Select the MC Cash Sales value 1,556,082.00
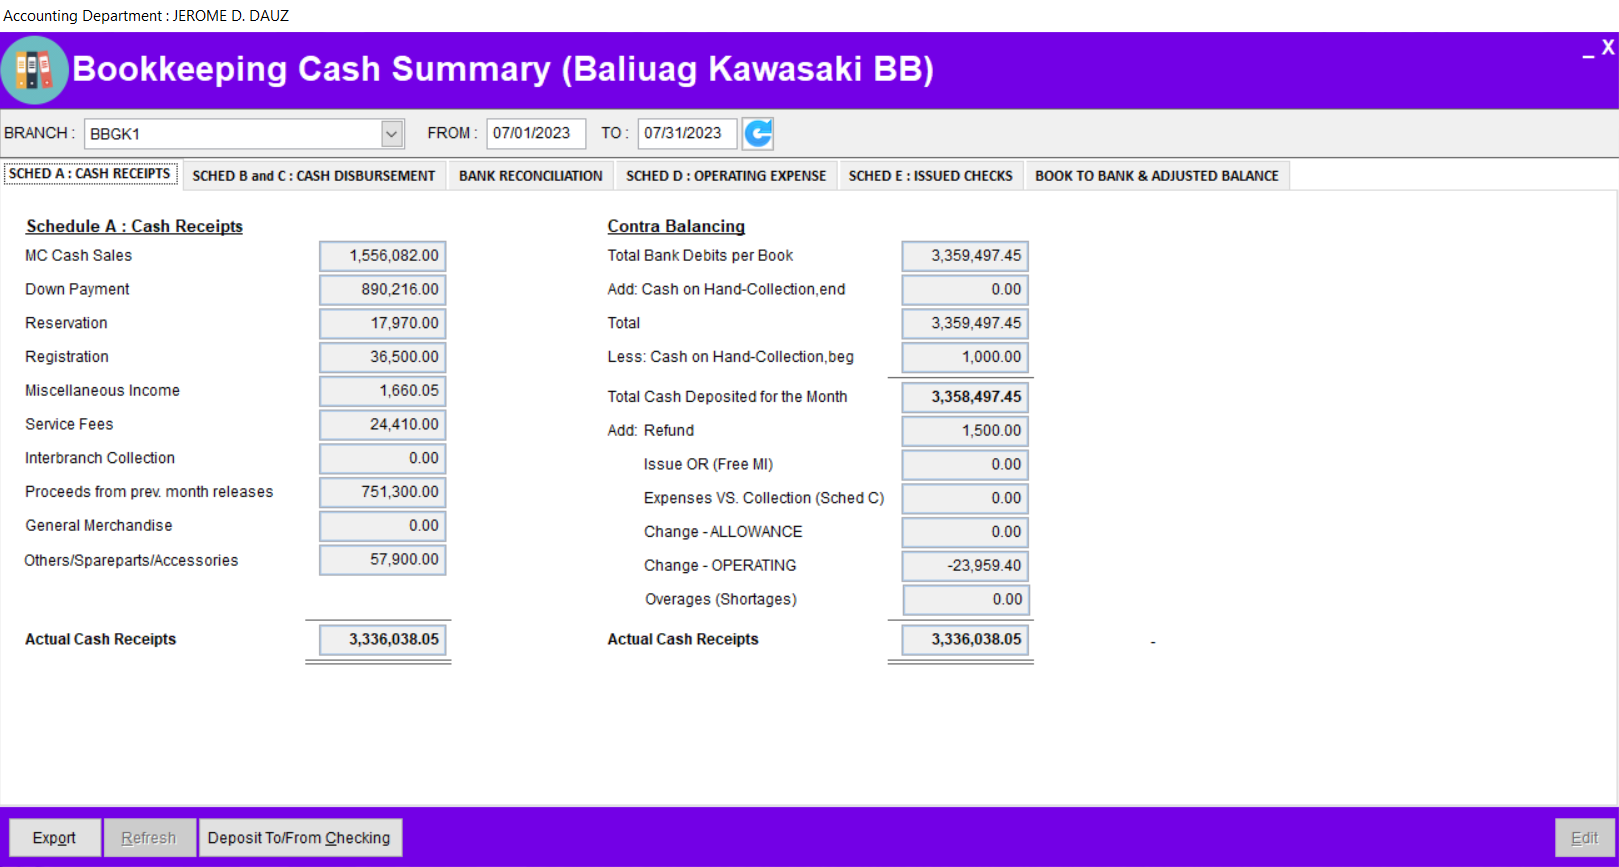 tap(383, 256)
